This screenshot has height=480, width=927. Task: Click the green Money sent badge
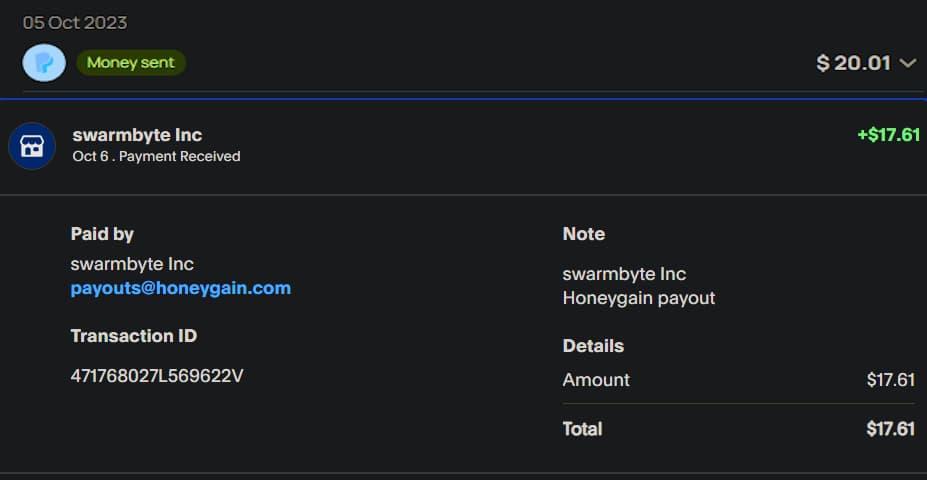pyautogui.click(x=131, y=63)
